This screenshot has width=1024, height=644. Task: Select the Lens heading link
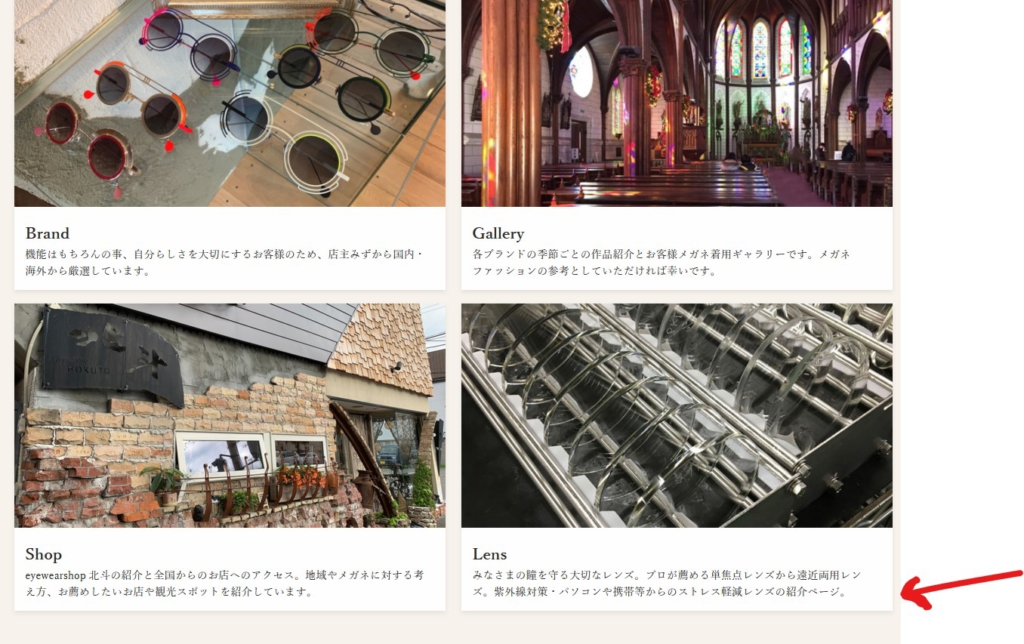pos(490,554)
